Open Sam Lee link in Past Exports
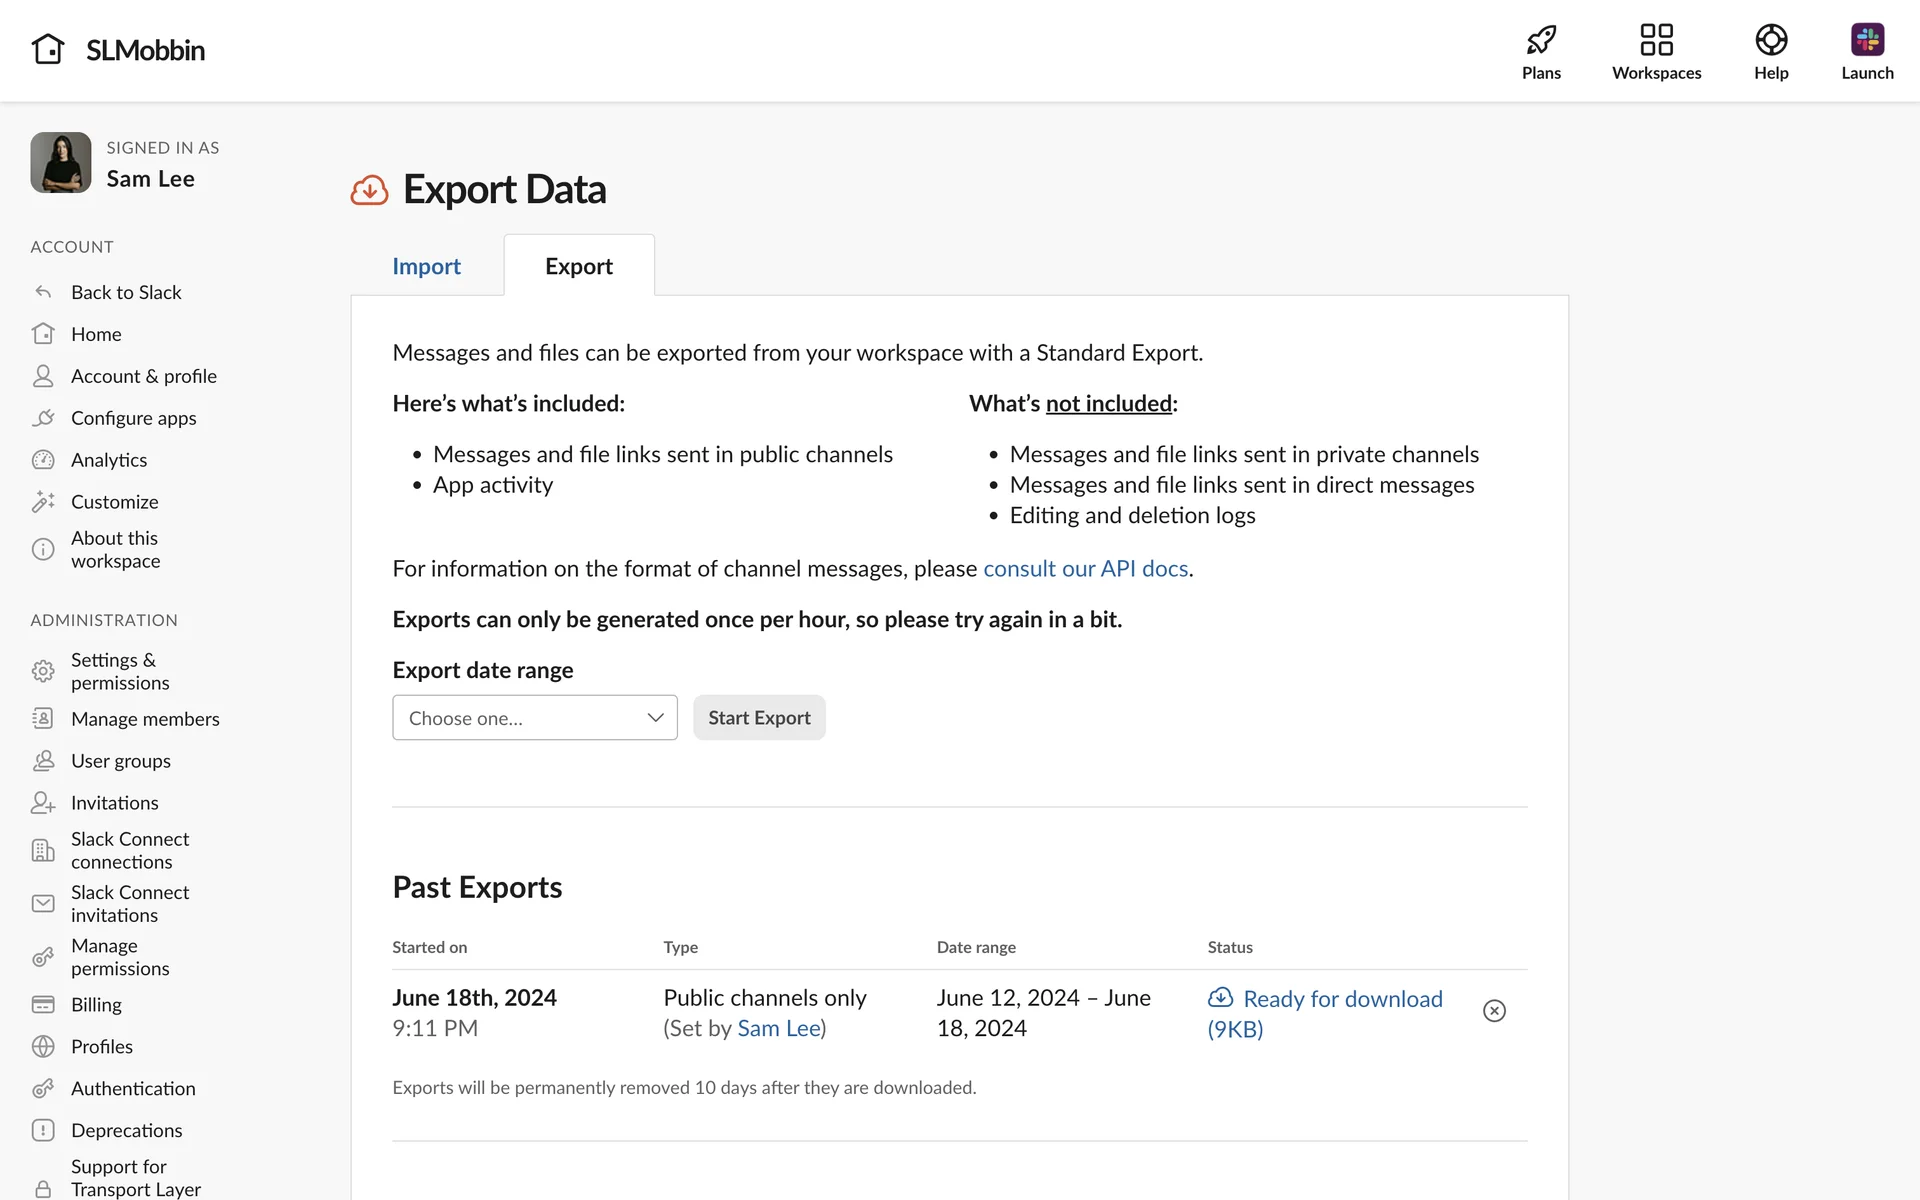Viewport: 1920px width, 1200px height. (x=778, y=1028)
